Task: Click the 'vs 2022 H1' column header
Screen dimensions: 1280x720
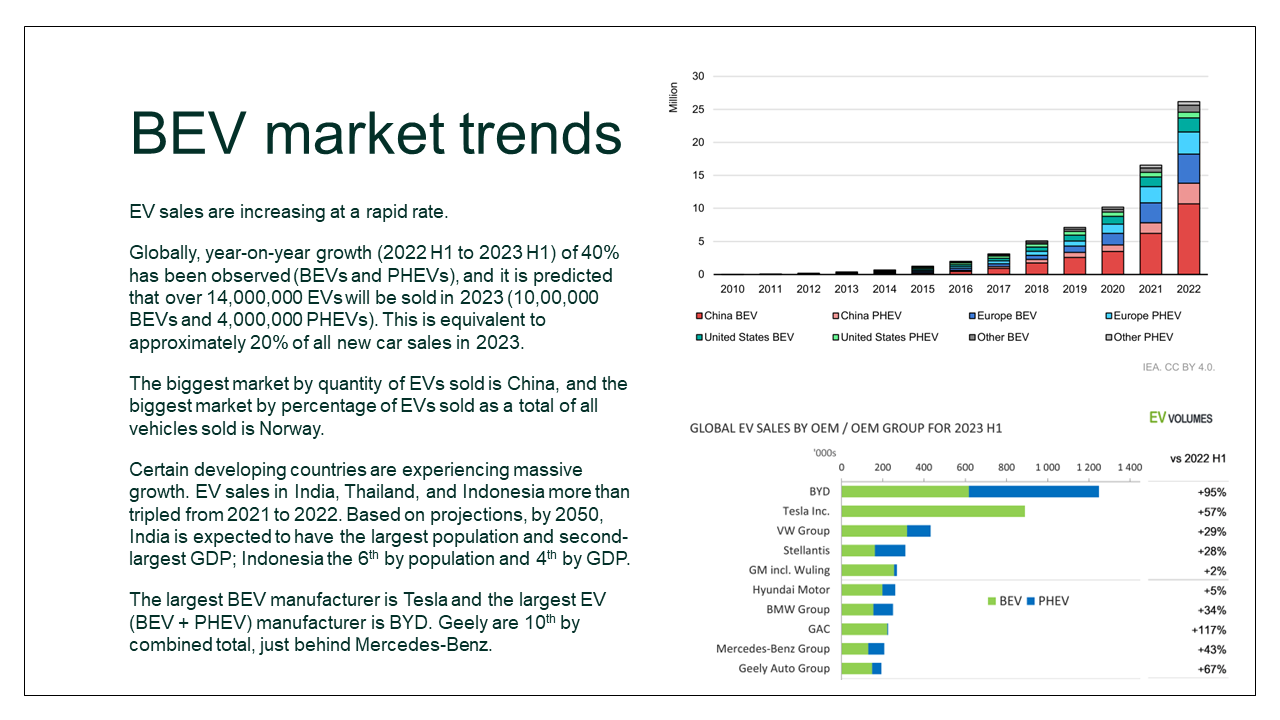Action: 1198,459
